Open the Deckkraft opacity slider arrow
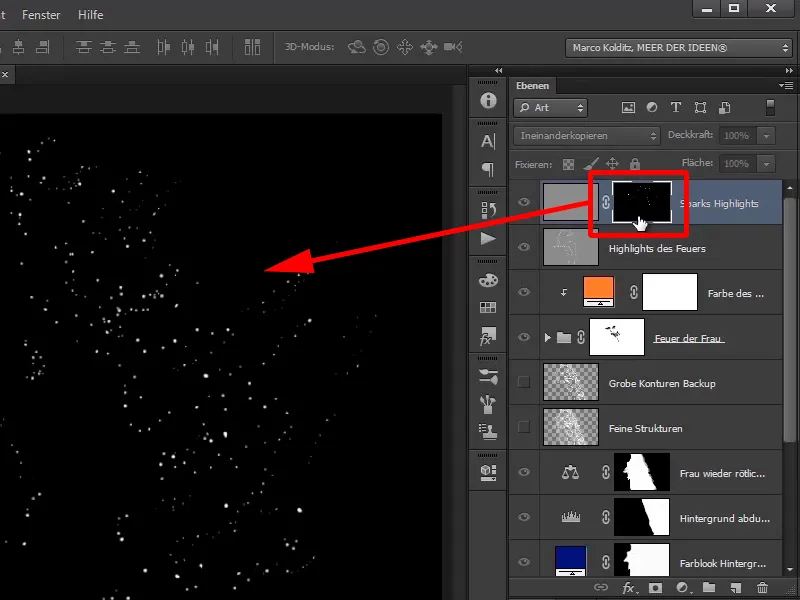This screenshot has height=600, width=800. pyautogui.click(x=766, y=136)
